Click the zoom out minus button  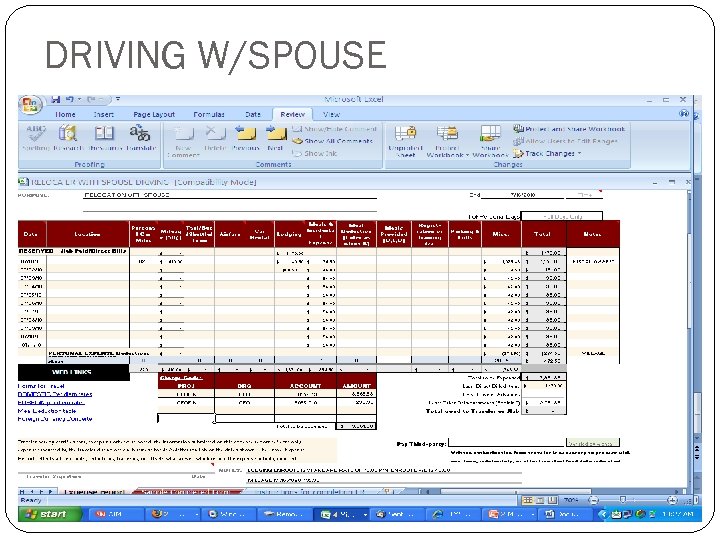point(593,500)
